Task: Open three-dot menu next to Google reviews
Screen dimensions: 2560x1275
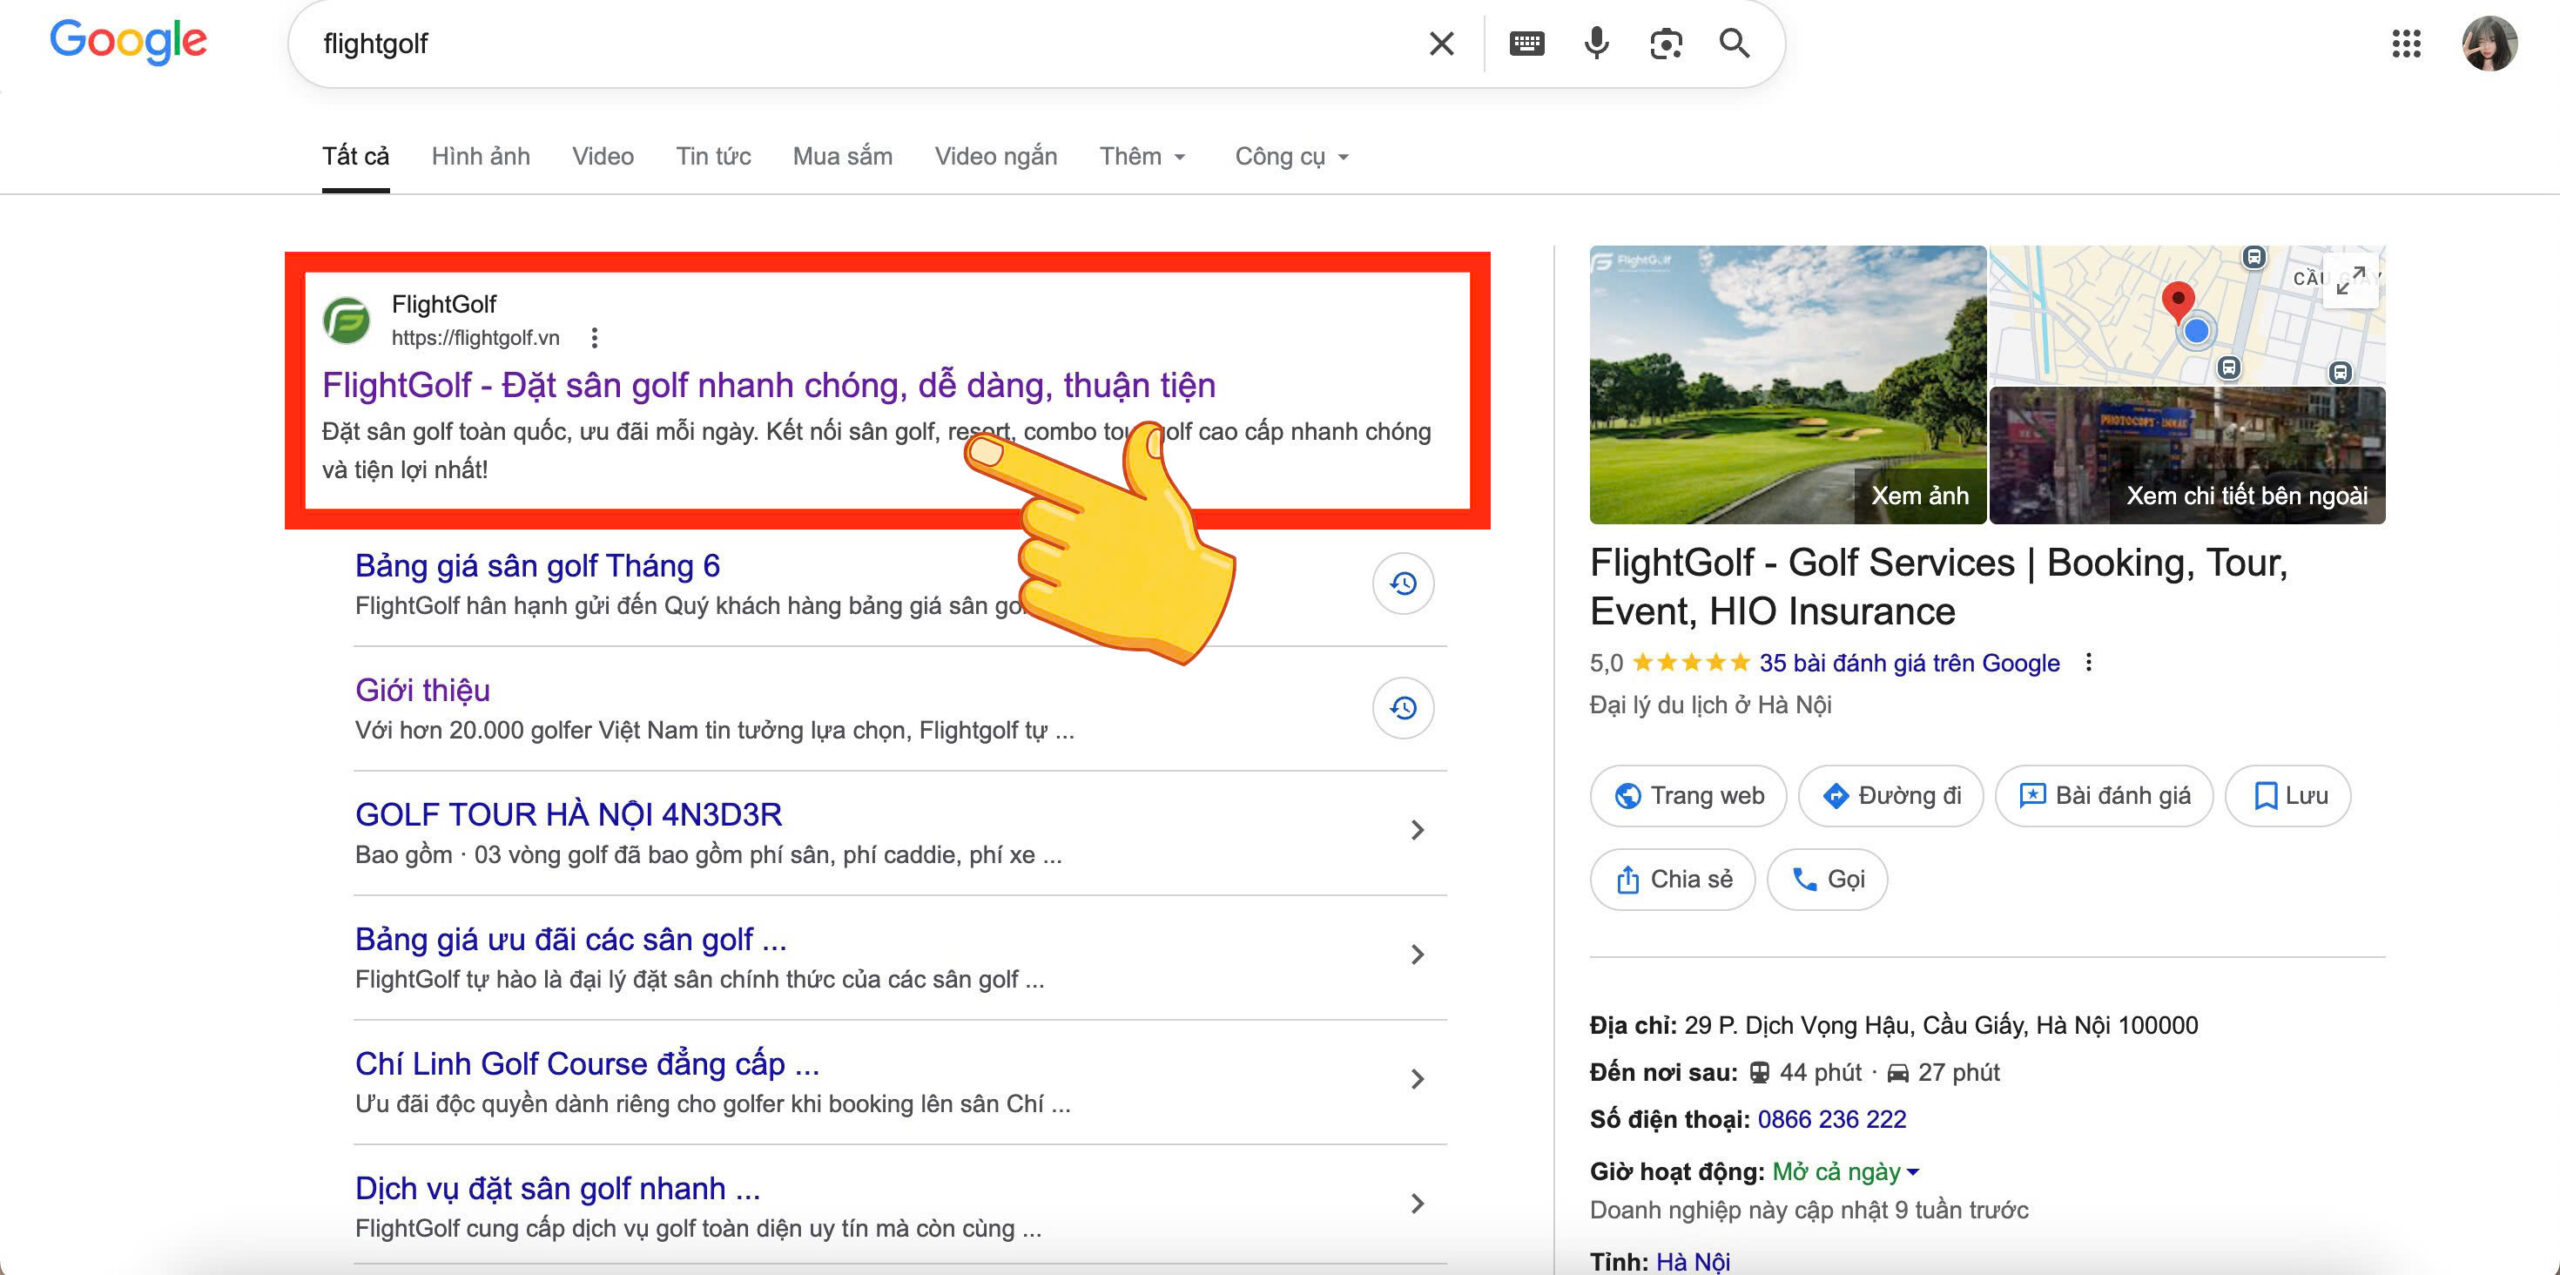Action: click(x=2088, y=663)
